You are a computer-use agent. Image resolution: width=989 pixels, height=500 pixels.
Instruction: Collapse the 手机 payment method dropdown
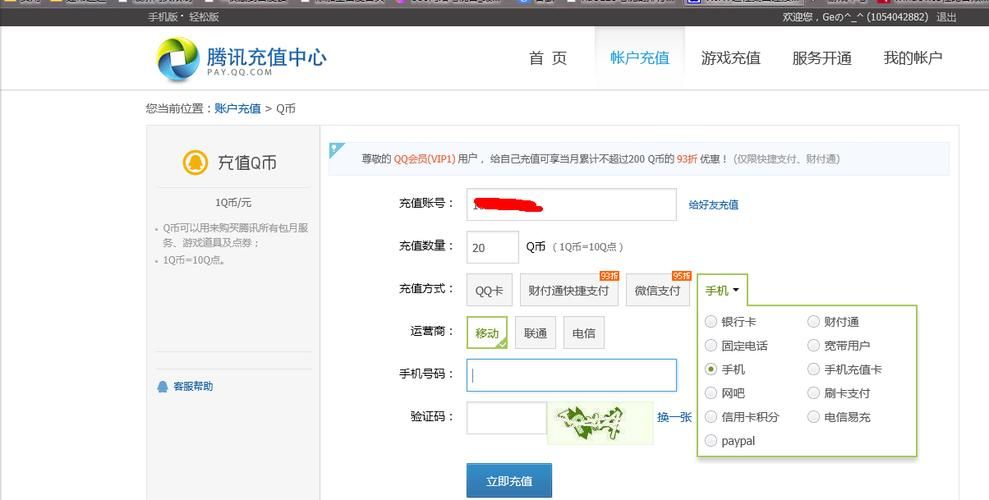coord(722,290)
